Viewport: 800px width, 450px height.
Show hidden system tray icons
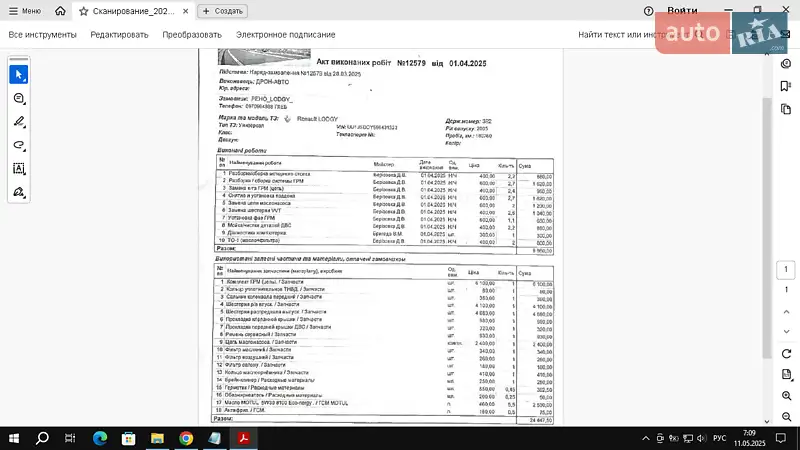(x=646, y=438)
